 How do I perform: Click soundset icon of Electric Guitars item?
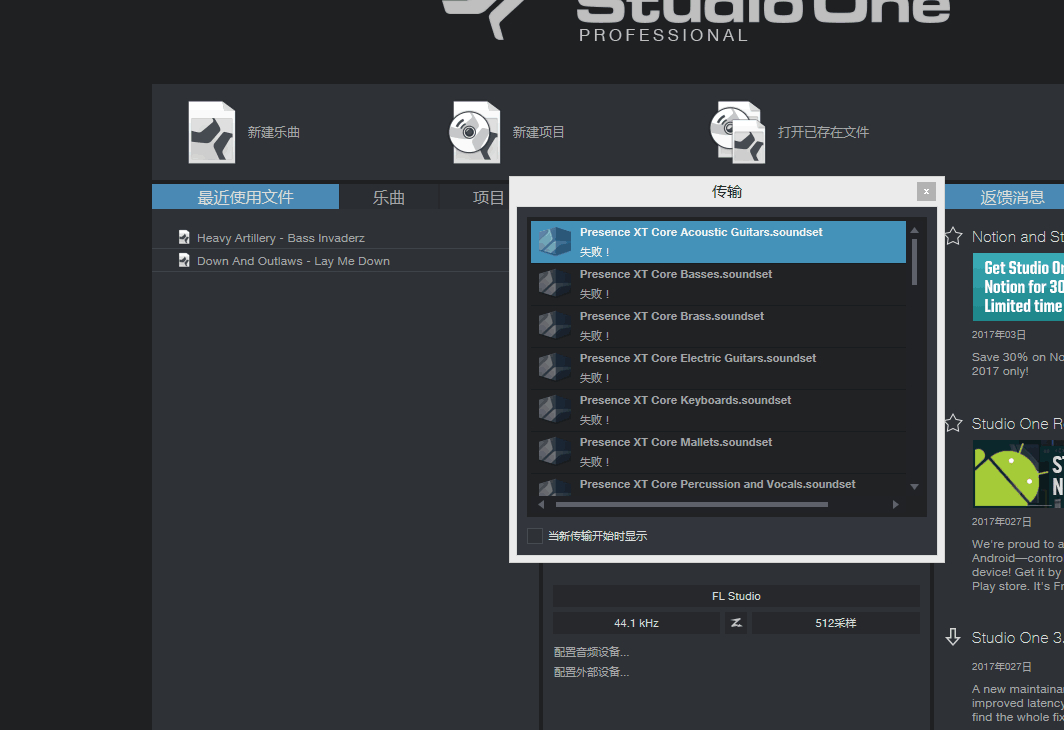coord(554,368)
